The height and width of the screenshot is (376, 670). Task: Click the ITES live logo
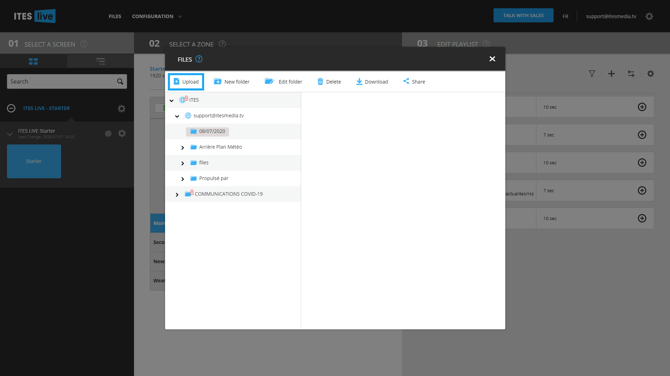coord(35,16)
